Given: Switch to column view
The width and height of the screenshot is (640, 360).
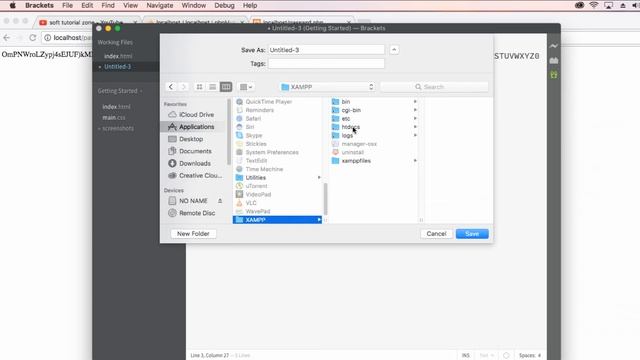Looking at the screenshot, I should 226,87.
